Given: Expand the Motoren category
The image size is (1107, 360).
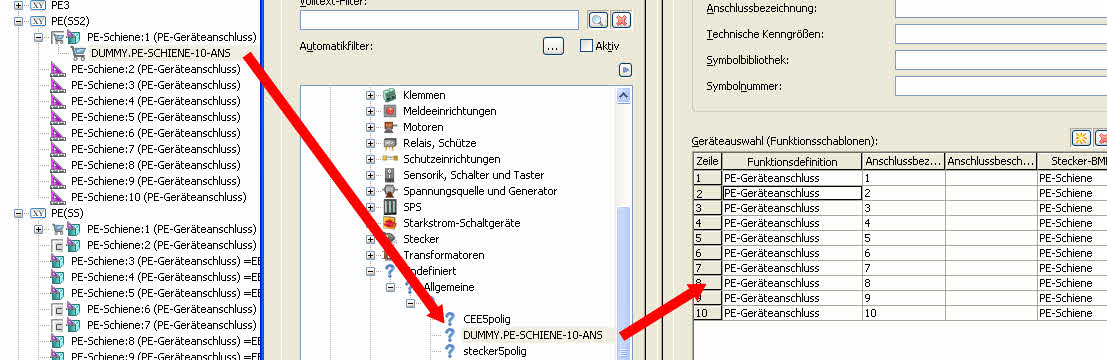Looking at the screenshot, I should coord(370,127).
